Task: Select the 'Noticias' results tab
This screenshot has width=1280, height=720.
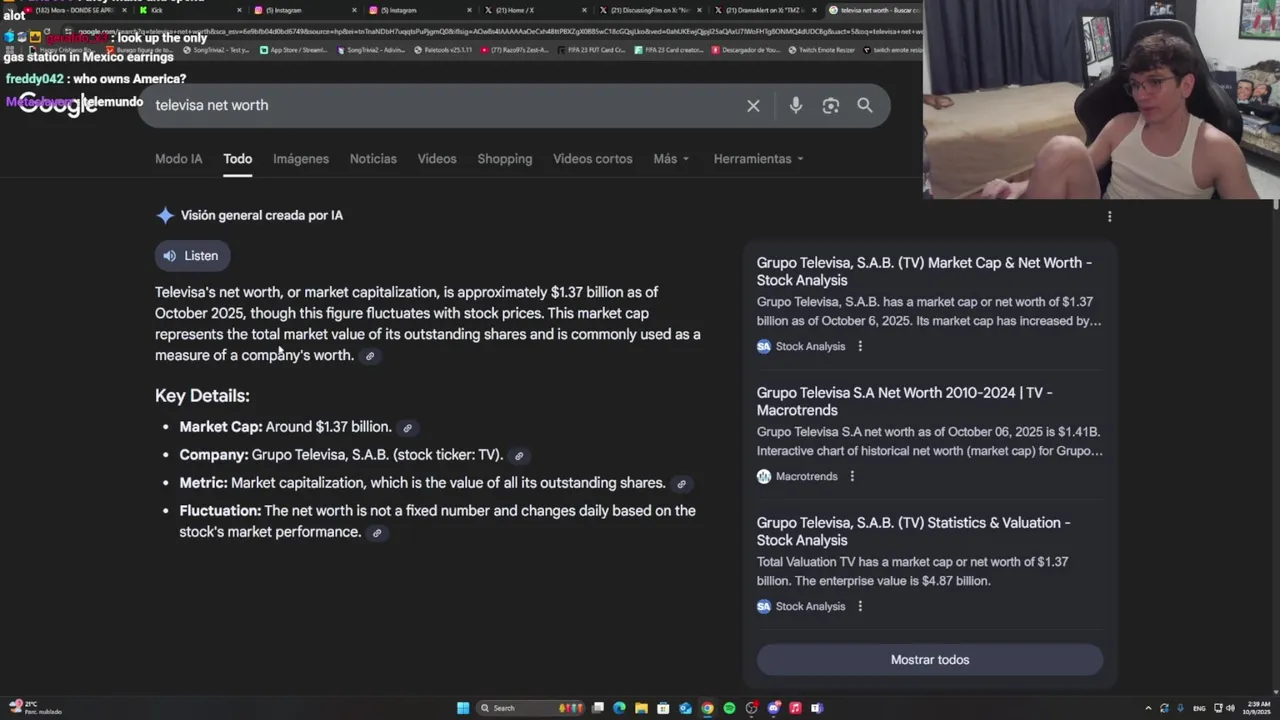Action: coord(373,159)
